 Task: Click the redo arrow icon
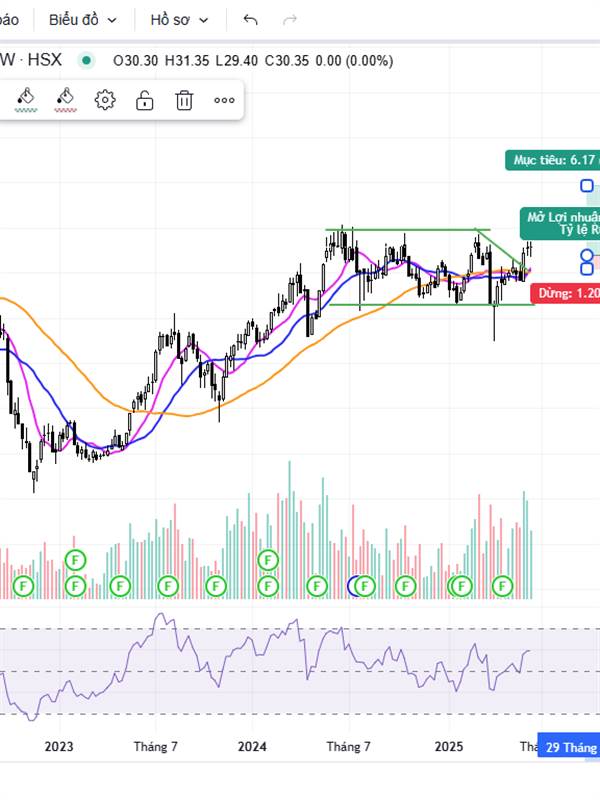290,20
